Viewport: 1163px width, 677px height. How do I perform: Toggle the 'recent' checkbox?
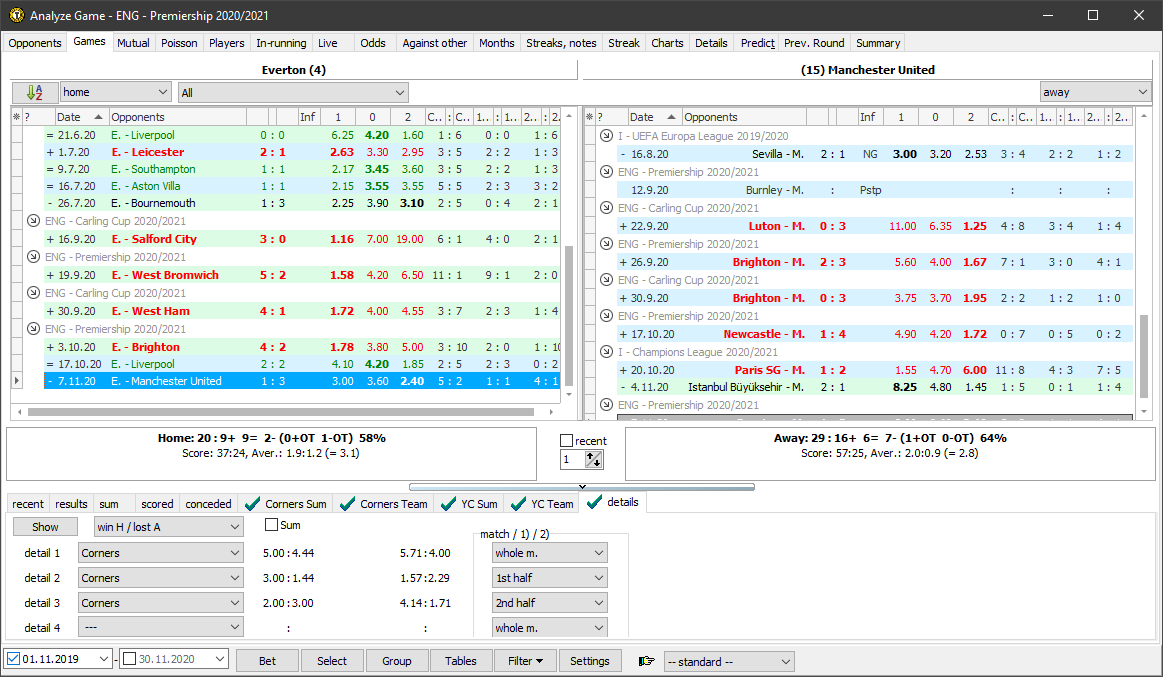567,441
